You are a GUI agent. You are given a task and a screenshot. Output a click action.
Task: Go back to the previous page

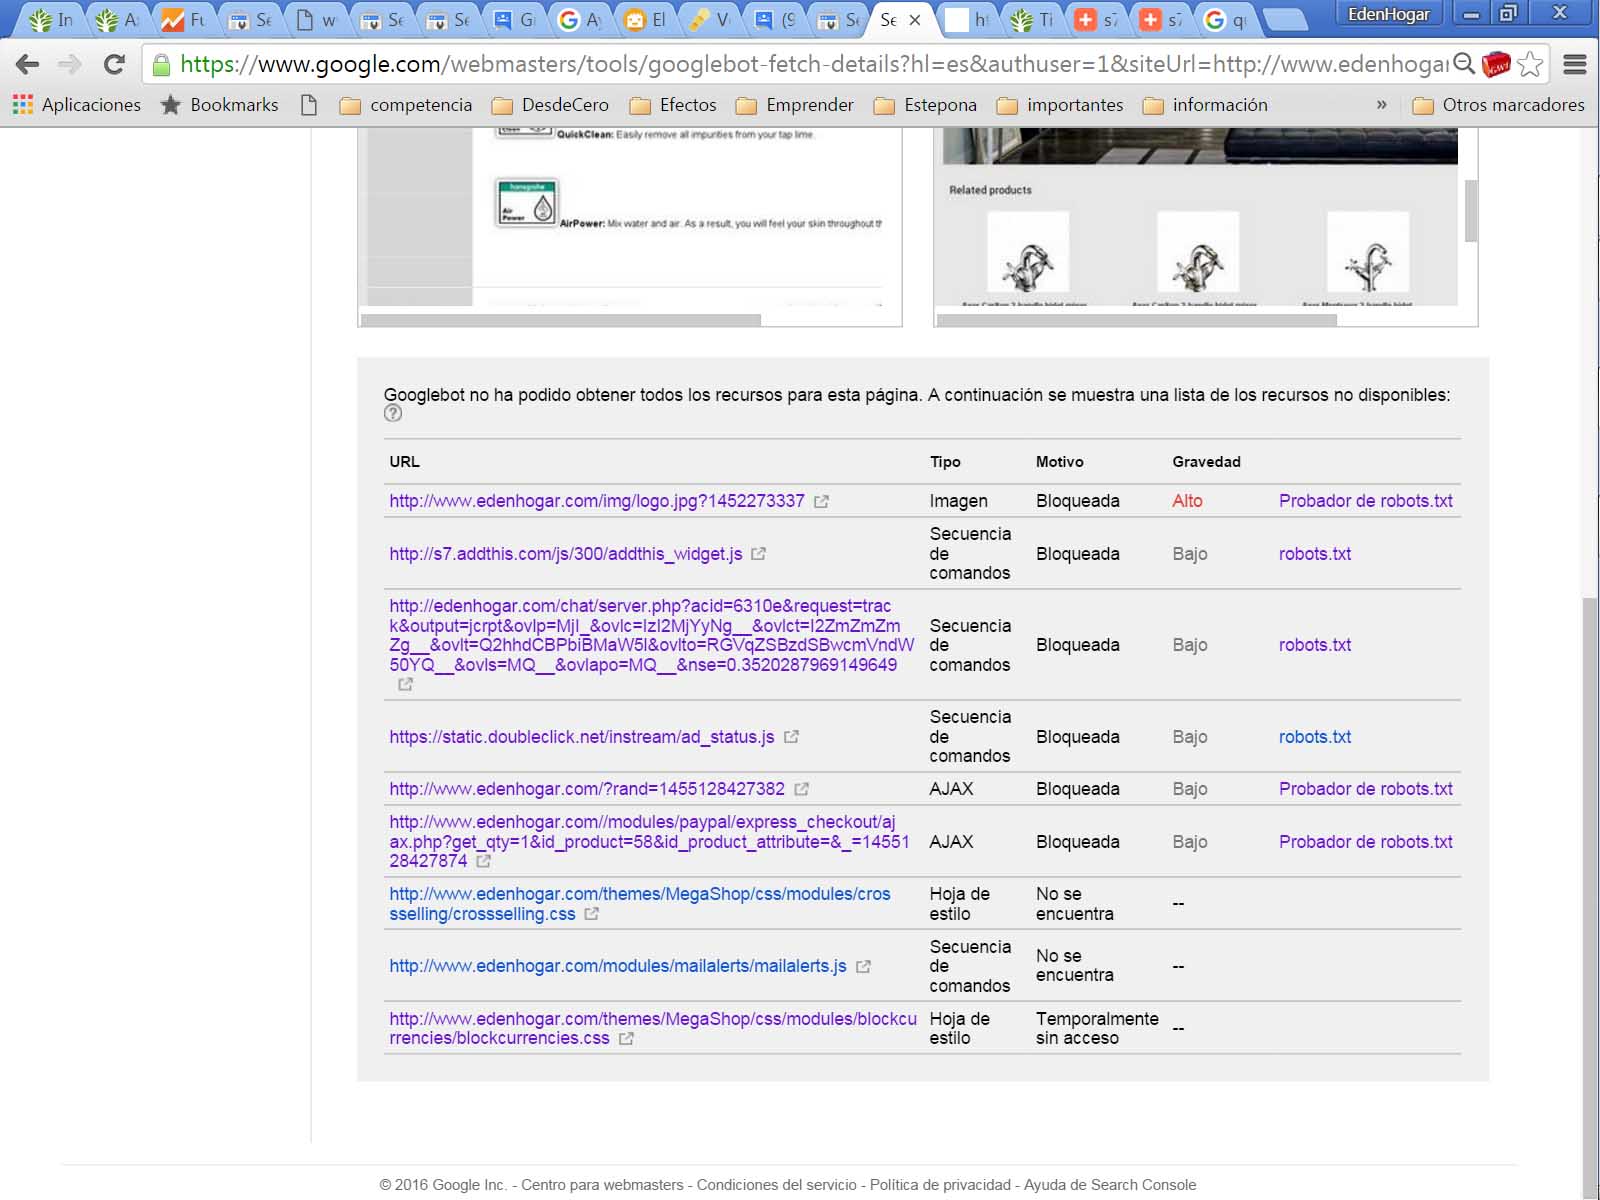click(27, 65)
